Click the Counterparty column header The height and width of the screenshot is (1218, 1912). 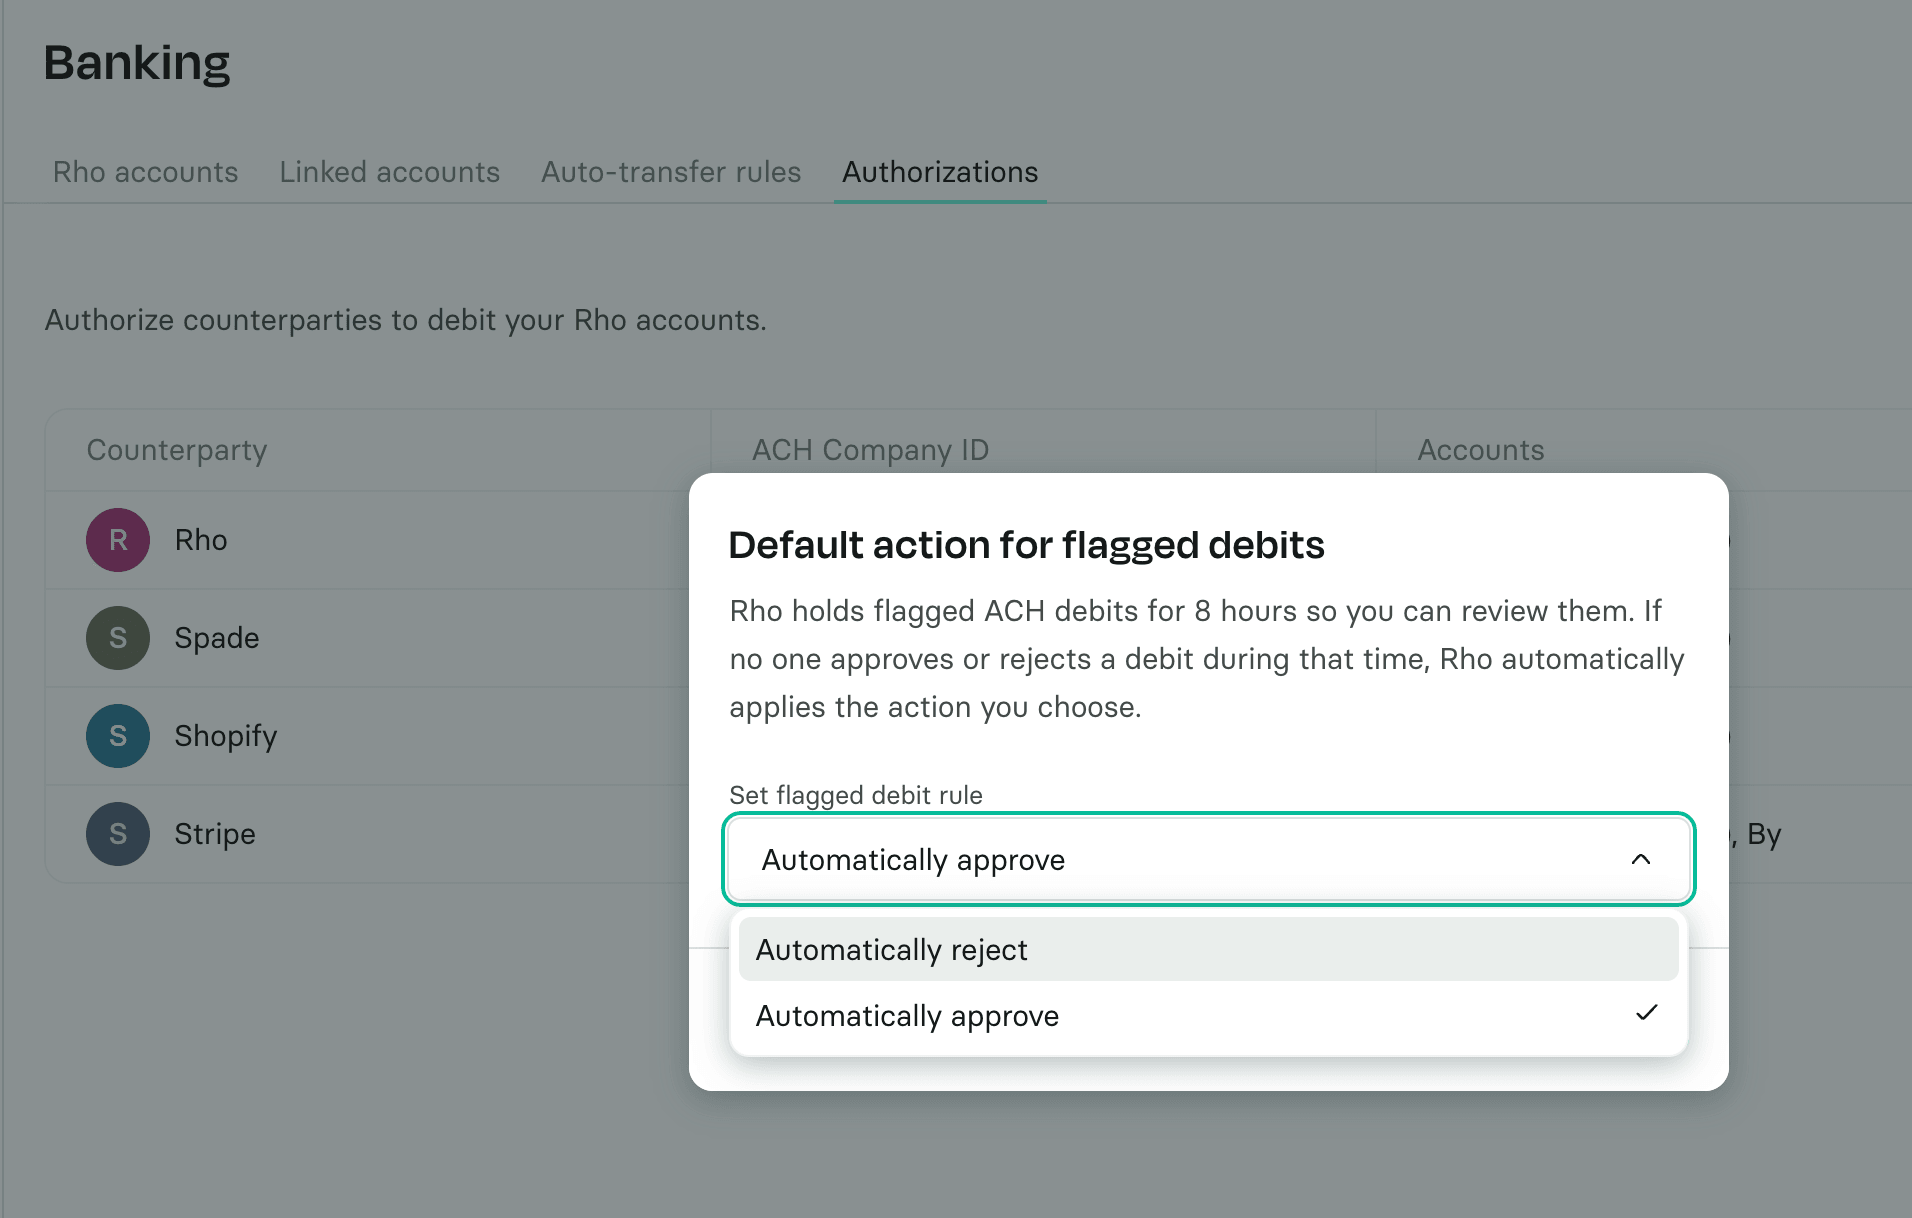point(177,450)
